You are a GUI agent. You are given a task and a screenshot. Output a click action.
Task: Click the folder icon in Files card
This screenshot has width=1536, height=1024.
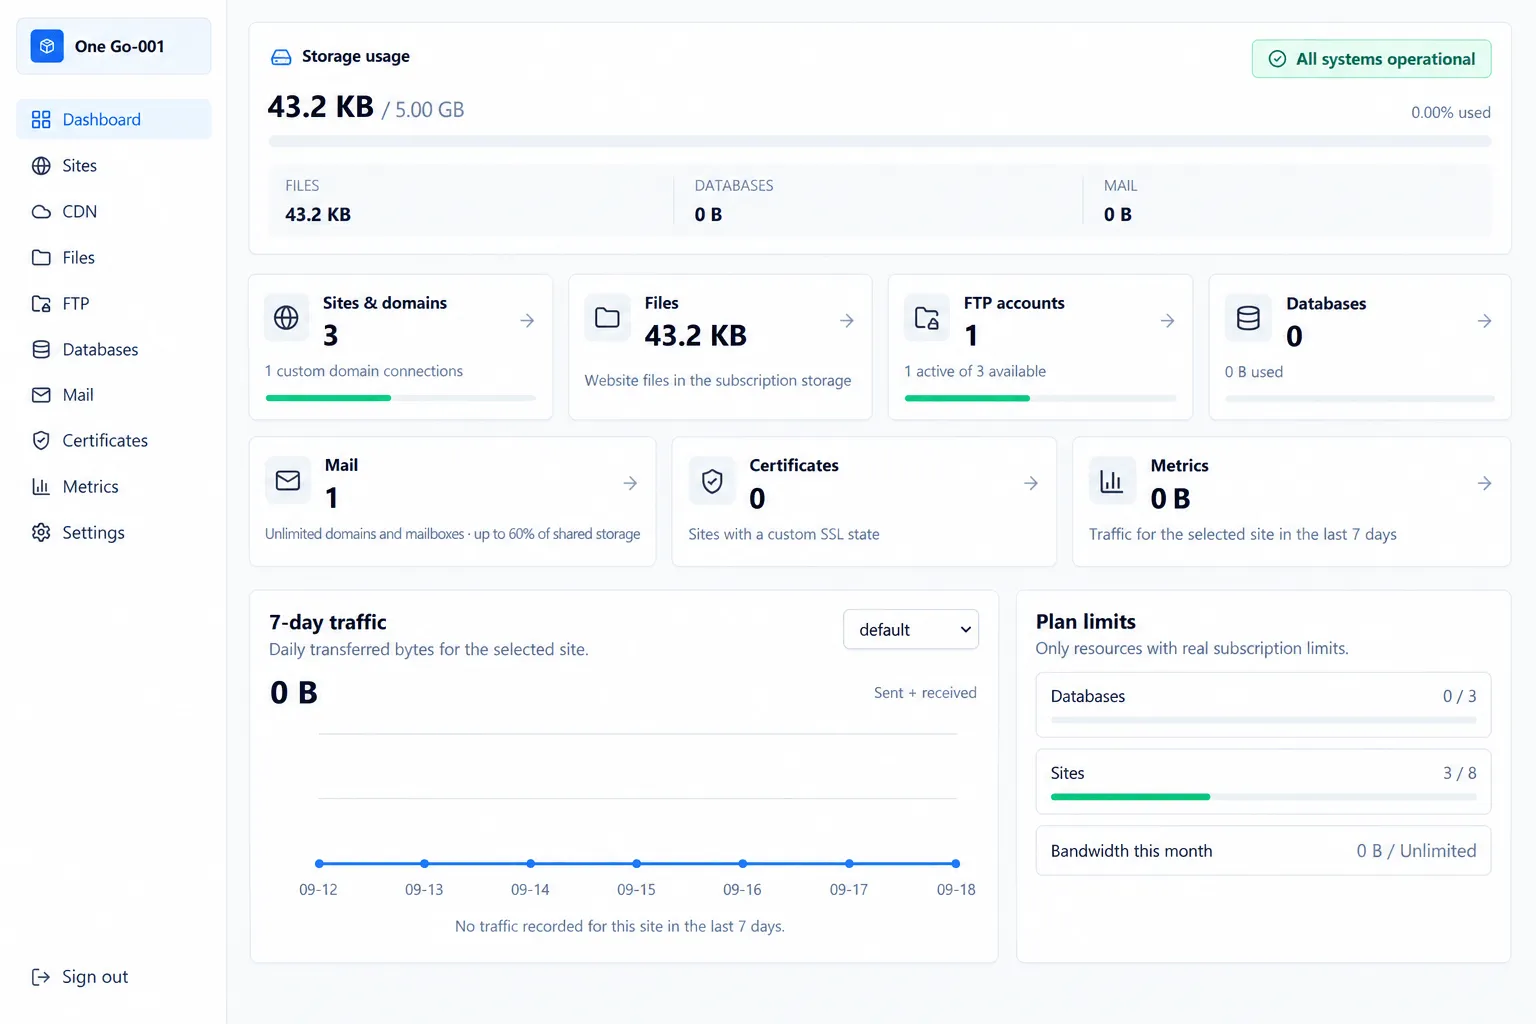607,318
